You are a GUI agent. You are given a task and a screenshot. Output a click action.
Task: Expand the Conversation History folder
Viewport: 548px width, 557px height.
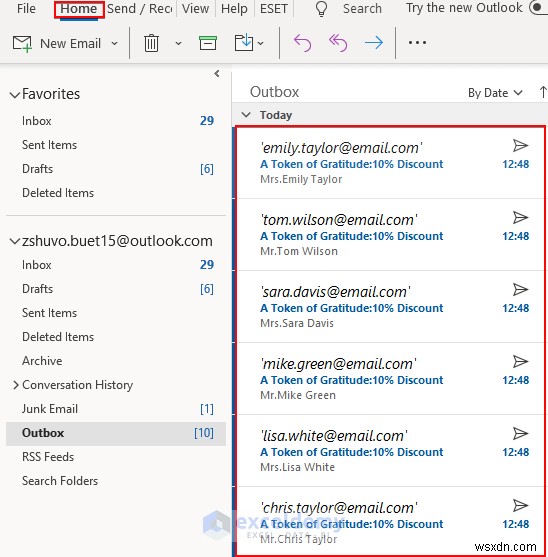15,385
